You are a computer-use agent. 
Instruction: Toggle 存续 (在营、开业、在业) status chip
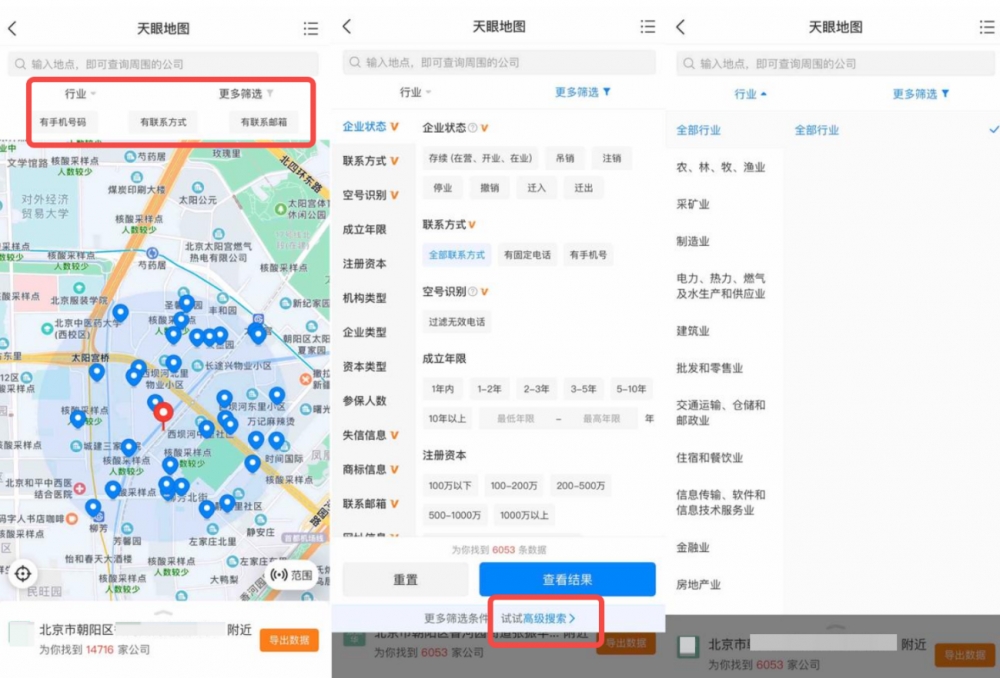(x=480, y=158)
